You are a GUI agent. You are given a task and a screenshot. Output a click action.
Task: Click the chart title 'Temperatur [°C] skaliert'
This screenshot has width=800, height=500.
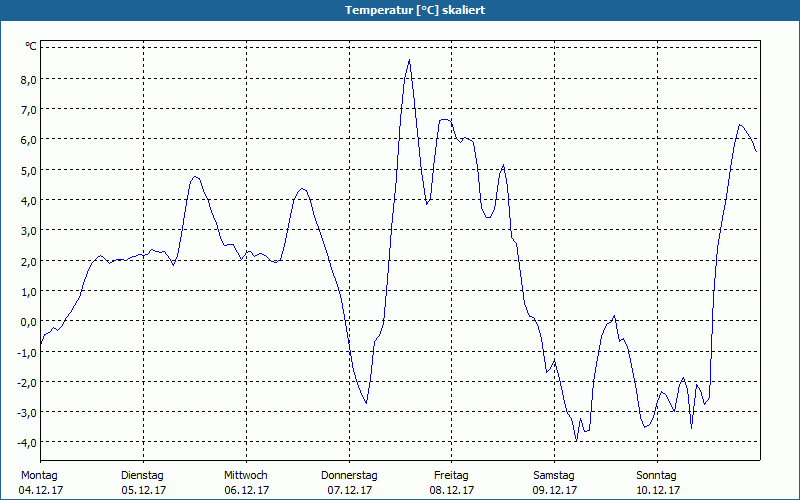point(415,10)
